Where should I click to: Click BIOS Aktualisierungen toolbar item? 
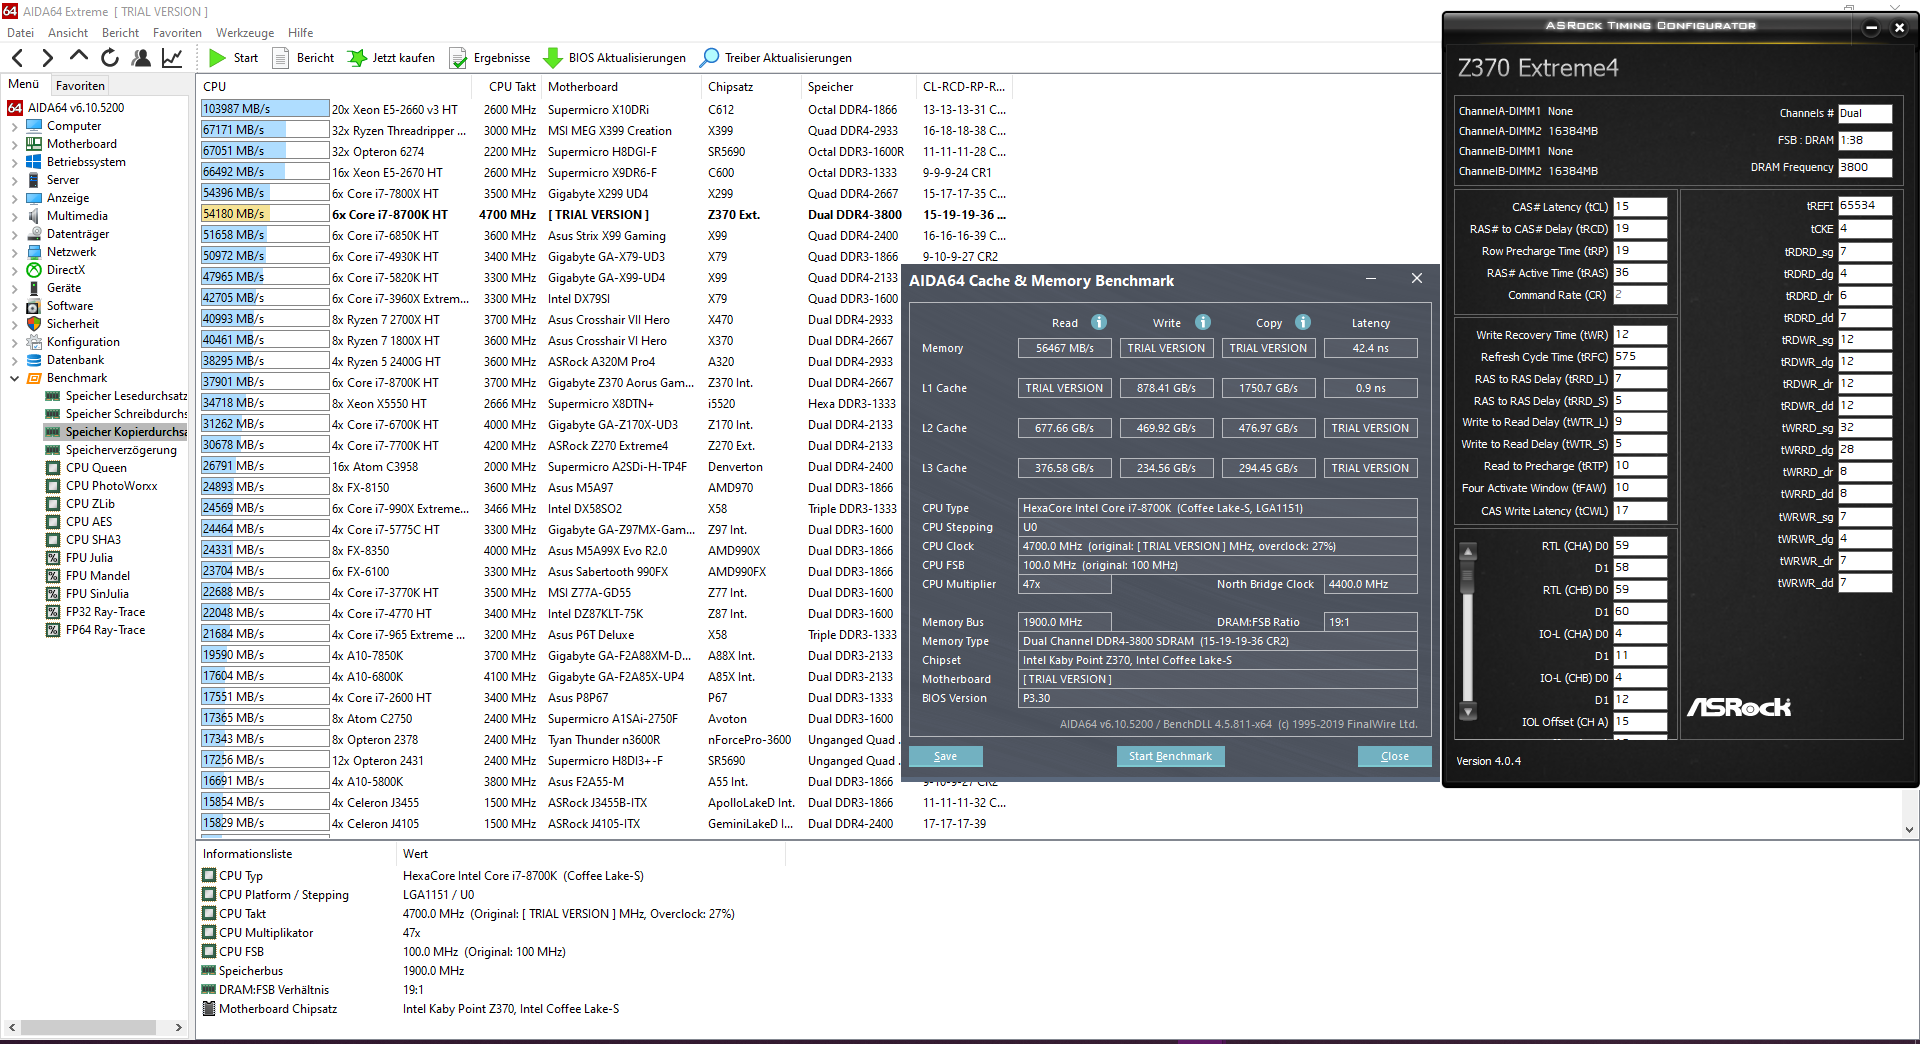coord(614,58)
